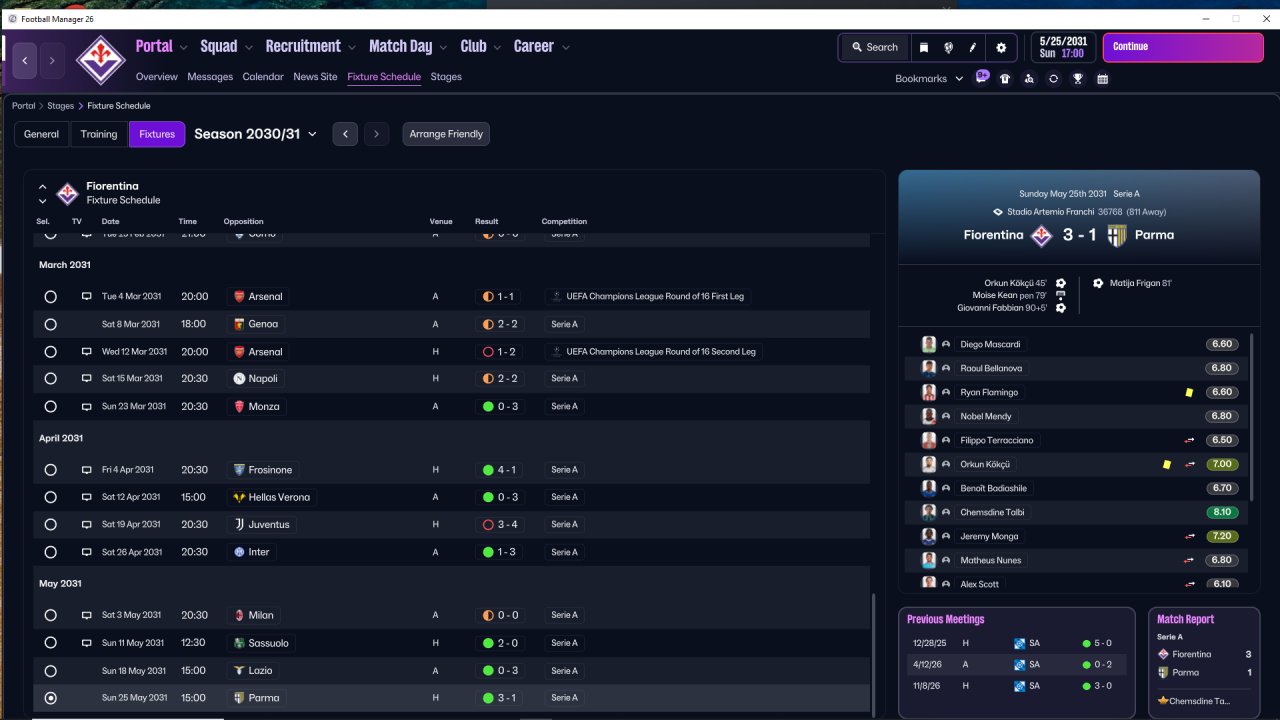The image size is (1280, 720).
Task: Click the shirt squad shortcut icon
Action: [1005, 79]
